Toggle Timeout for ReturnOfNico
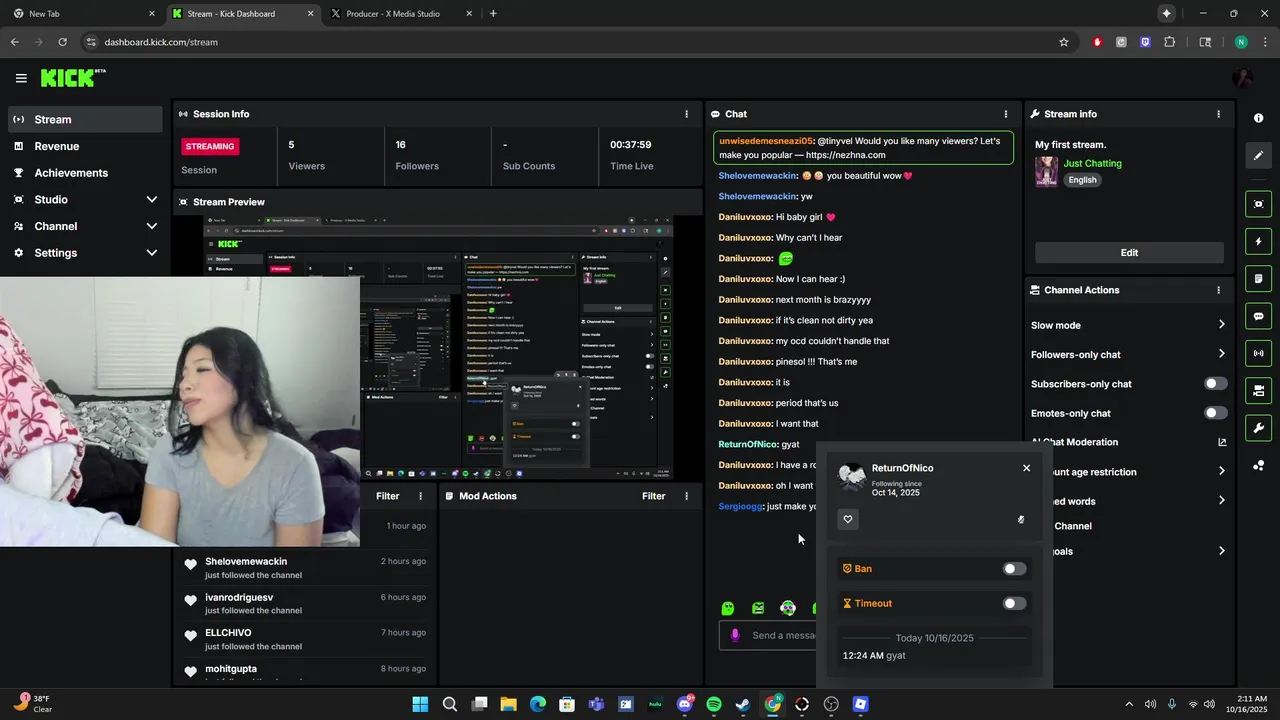The height and width of the screenshot is (720, 1280). 1014,603
